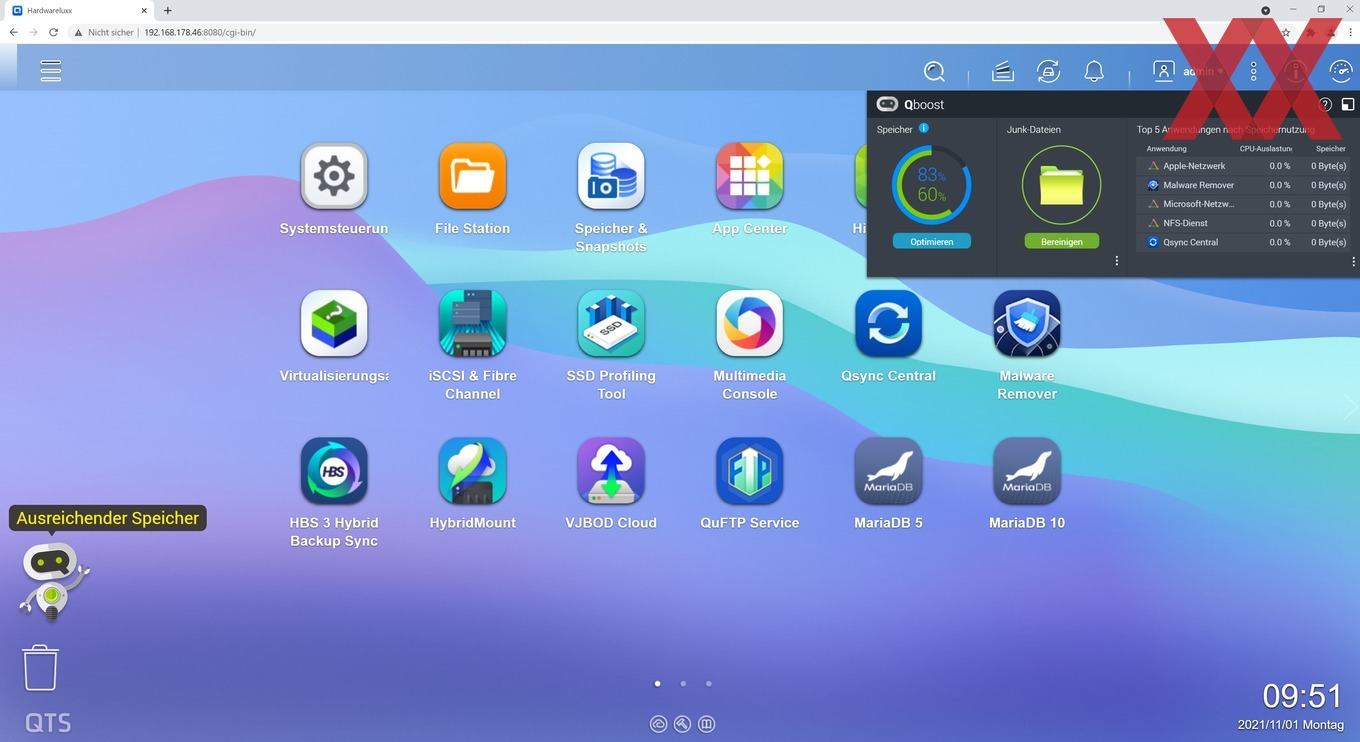Launch HBS 3 Hybrid Backup Sync
The image size is (1360, 742).
[334, 471]
